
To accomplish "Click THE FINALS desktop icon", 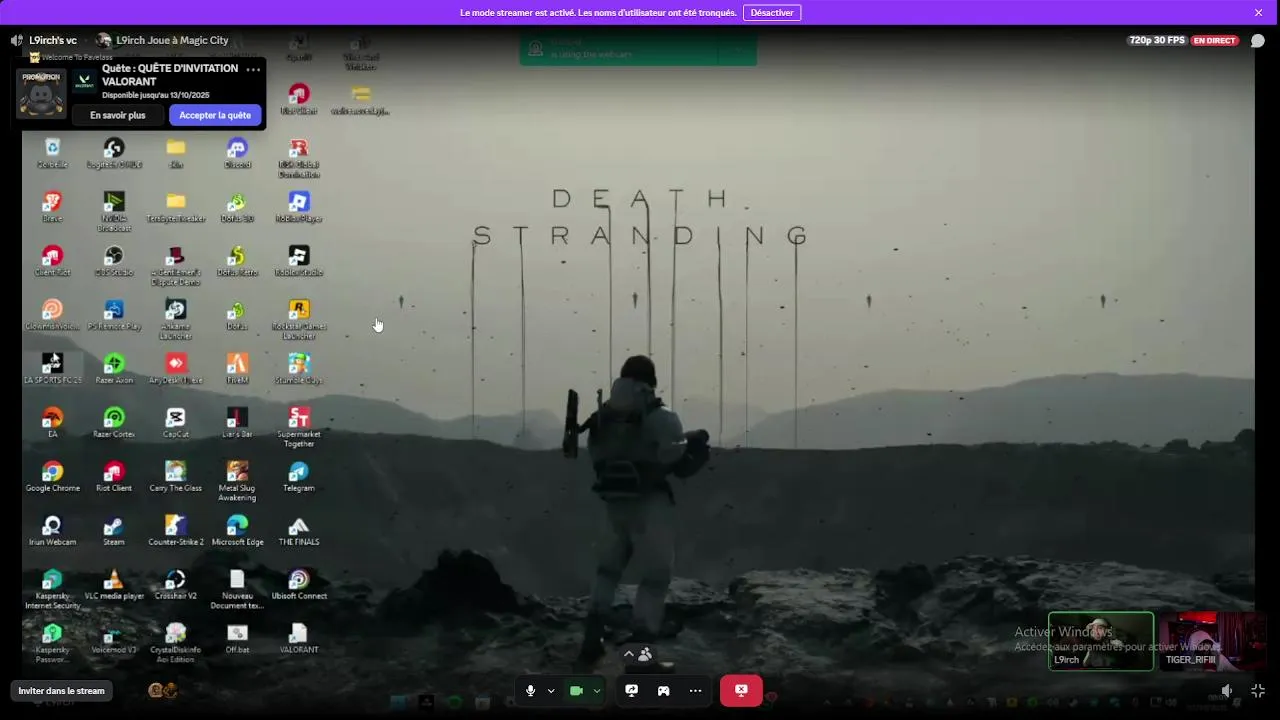I will [298, 531].
